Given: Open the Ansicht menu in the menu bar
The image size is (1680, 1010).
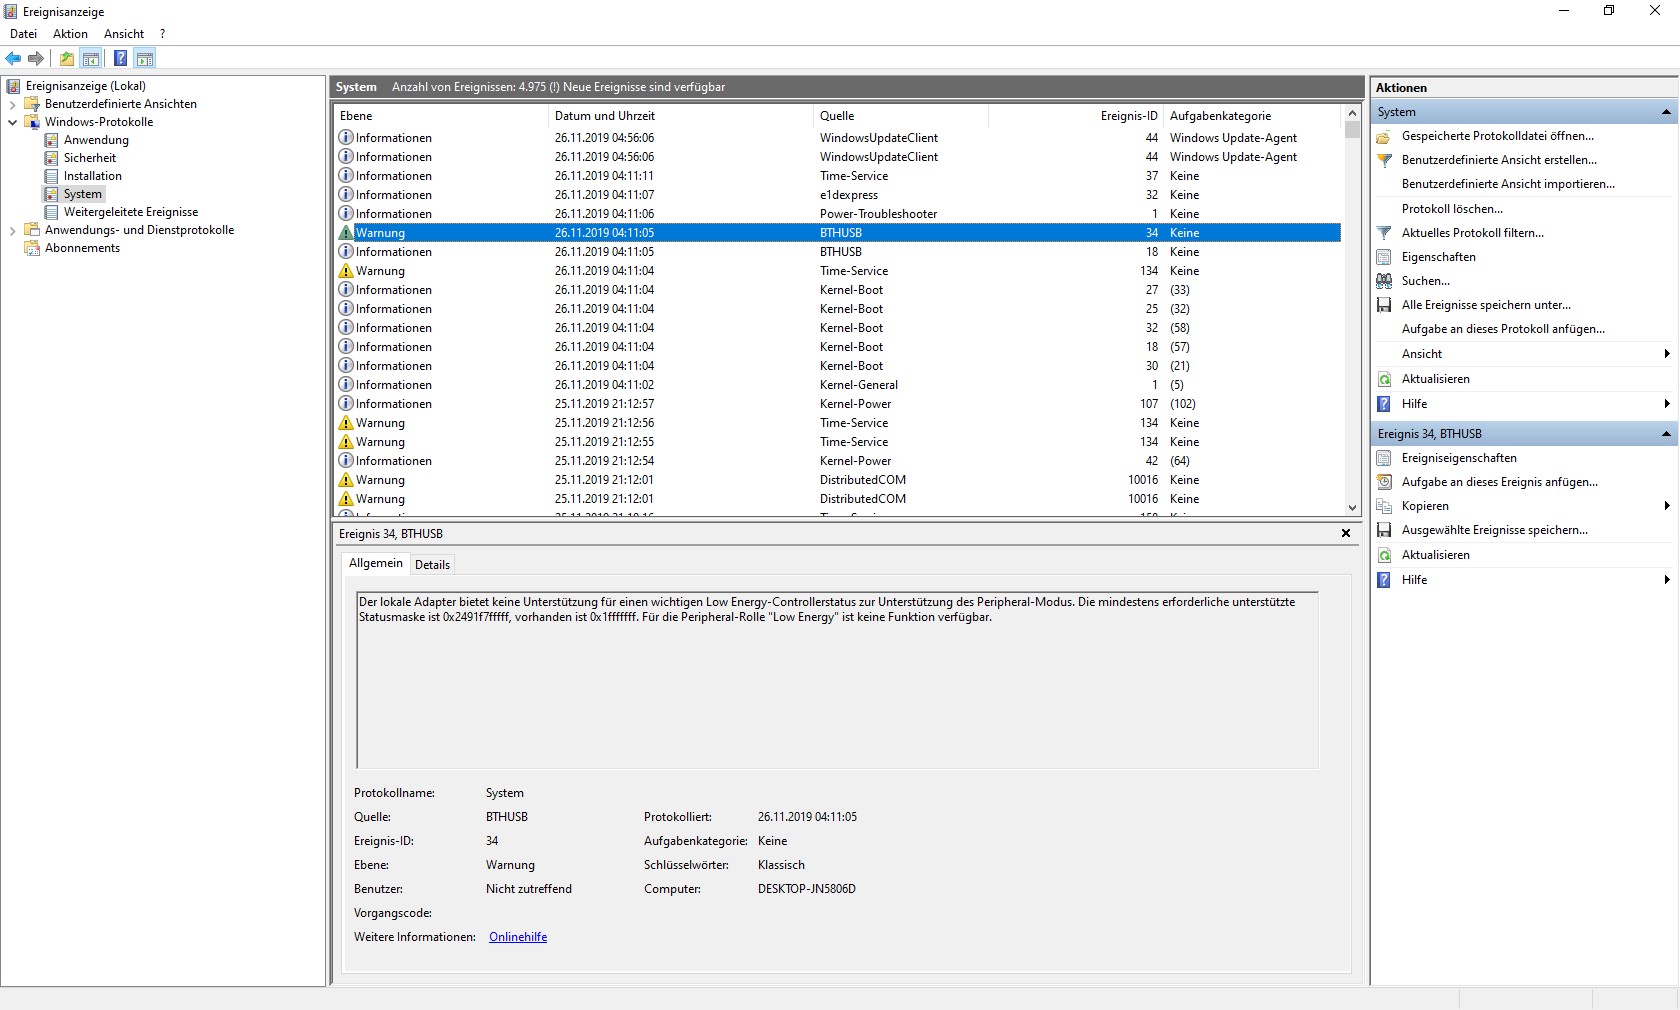Looking at the screenshot, I should click(124, 34).
